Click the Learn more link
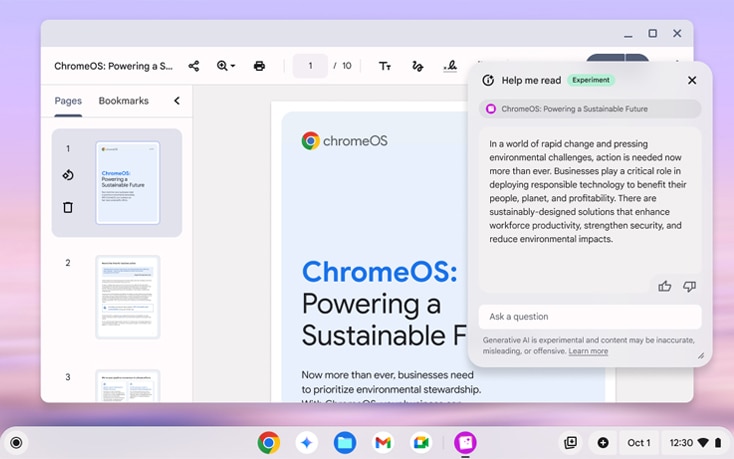734x459 pixels. (x=588, y=351)
